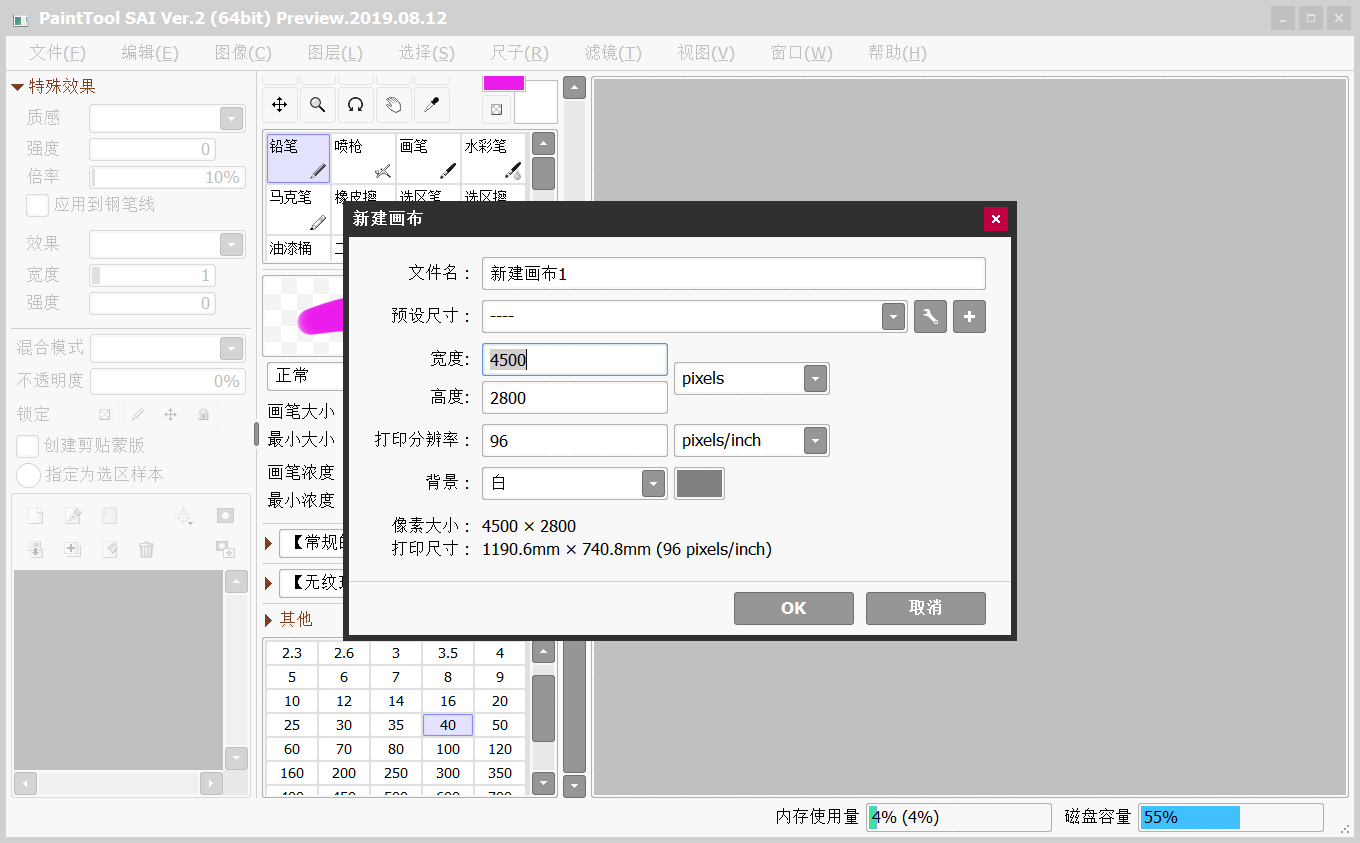Click the delete layer trash icon
This screenshot has width=1360, height=843.
[x=146, y=549]
